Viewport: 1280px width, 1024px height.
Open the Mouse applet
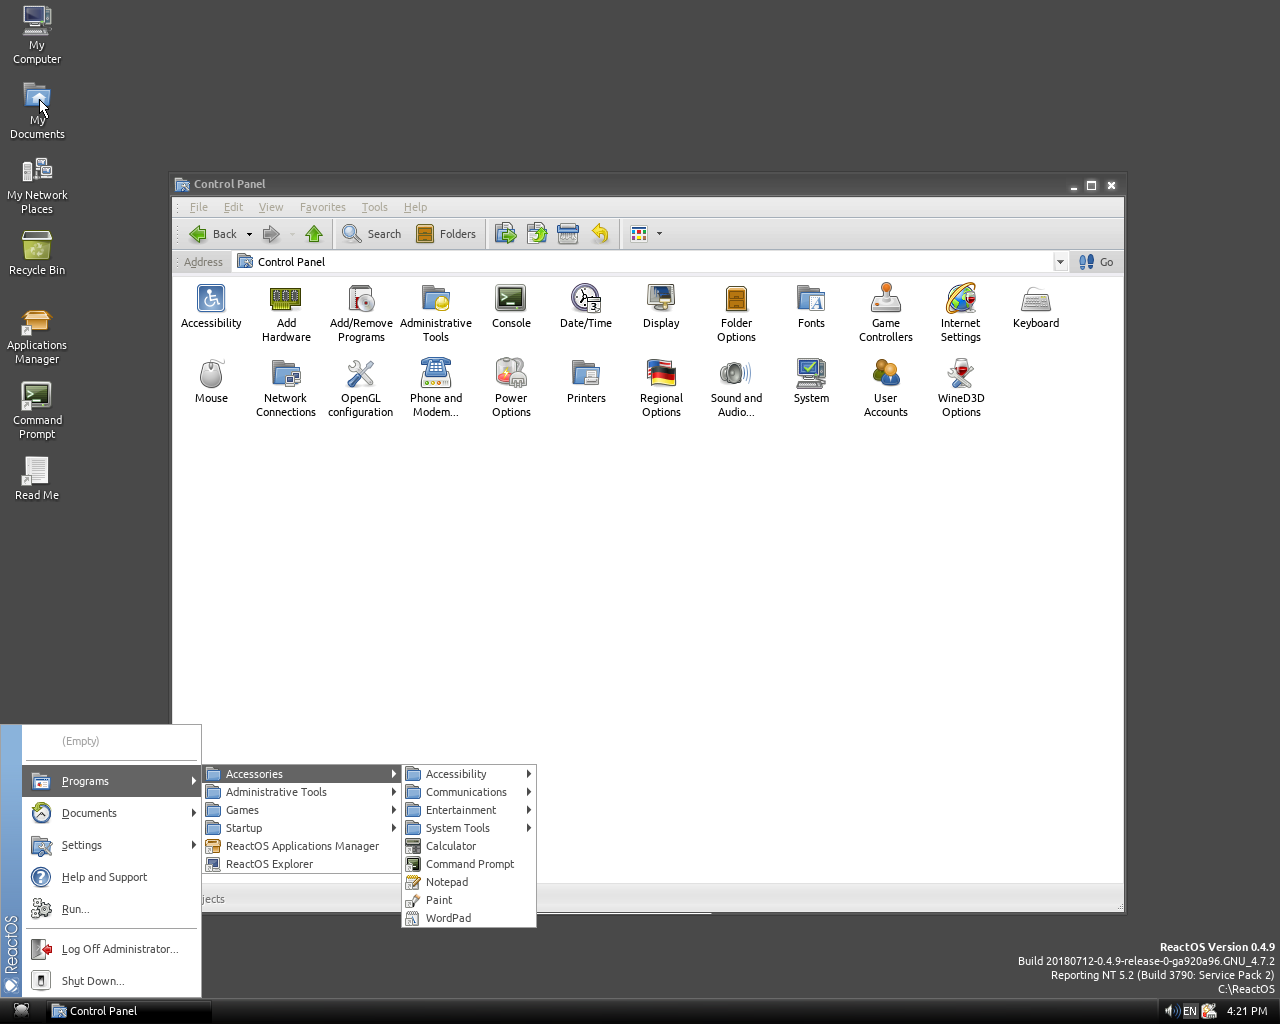[211, 382]
